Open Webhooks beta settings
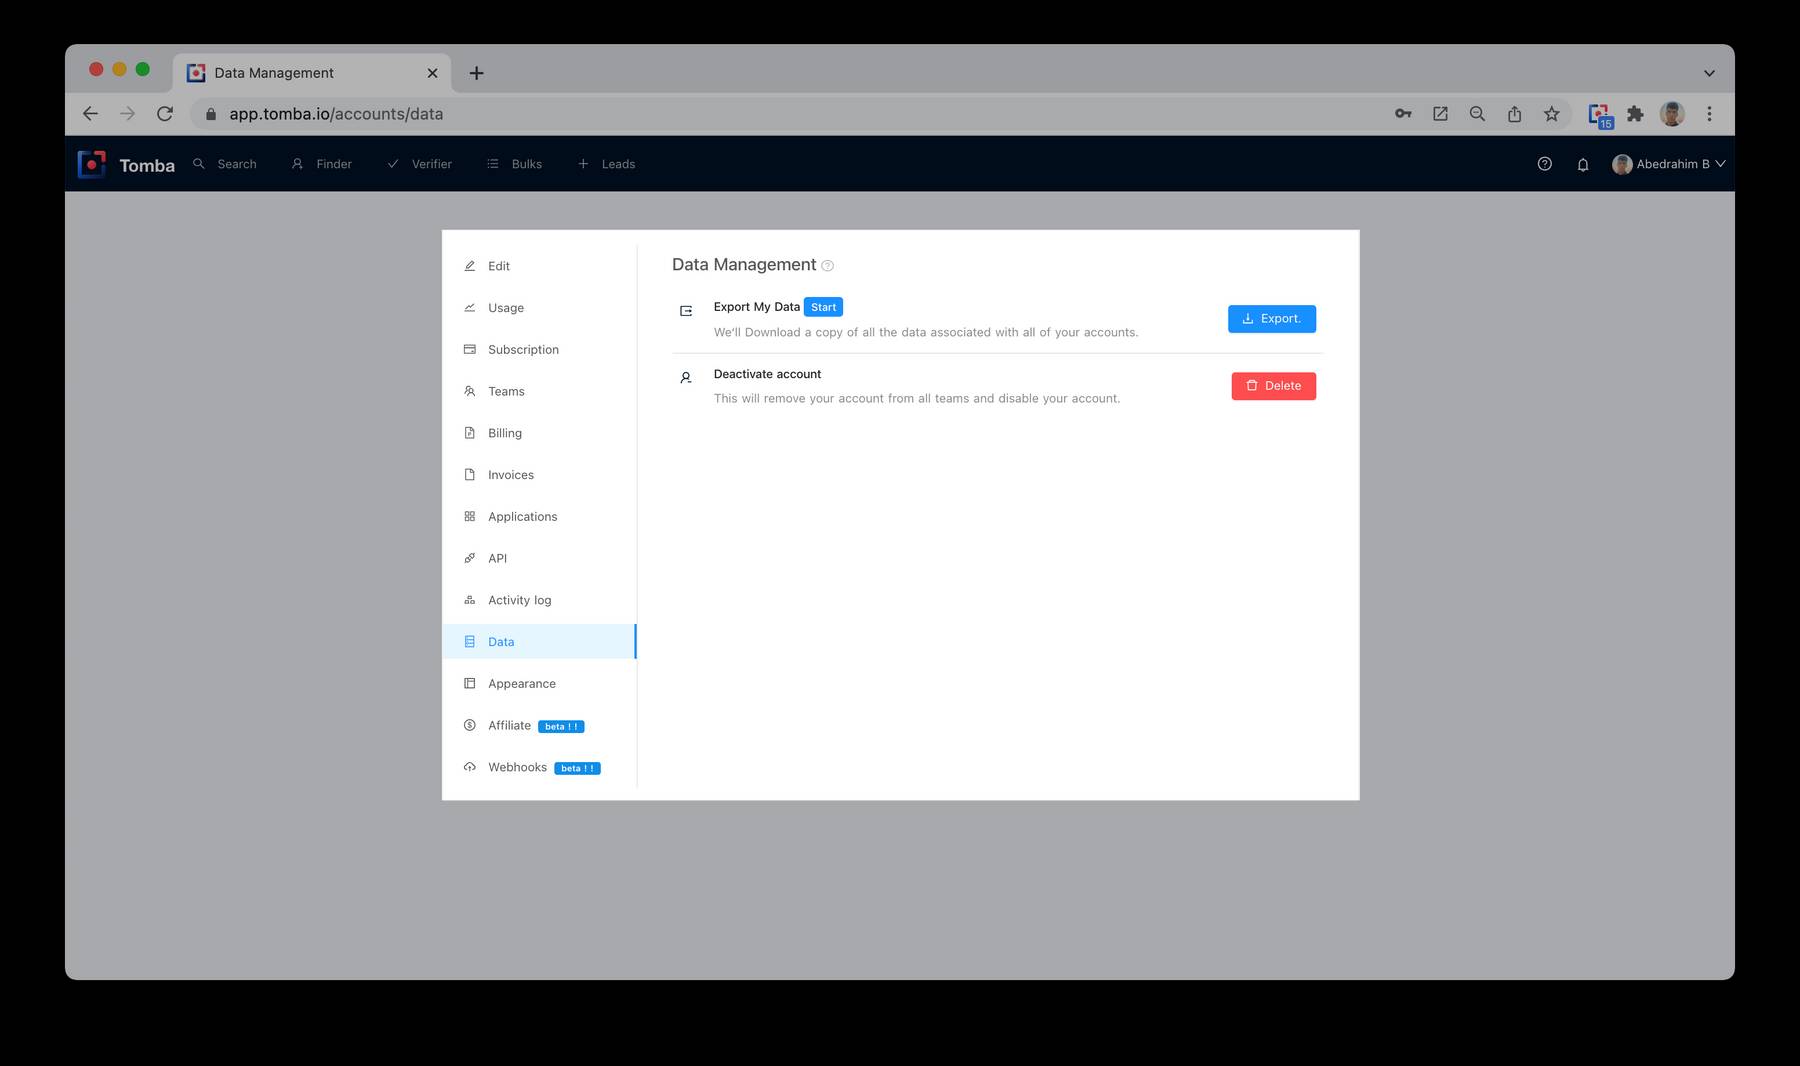Screen dimensions: 1800x1066 [x=539, y=767]
